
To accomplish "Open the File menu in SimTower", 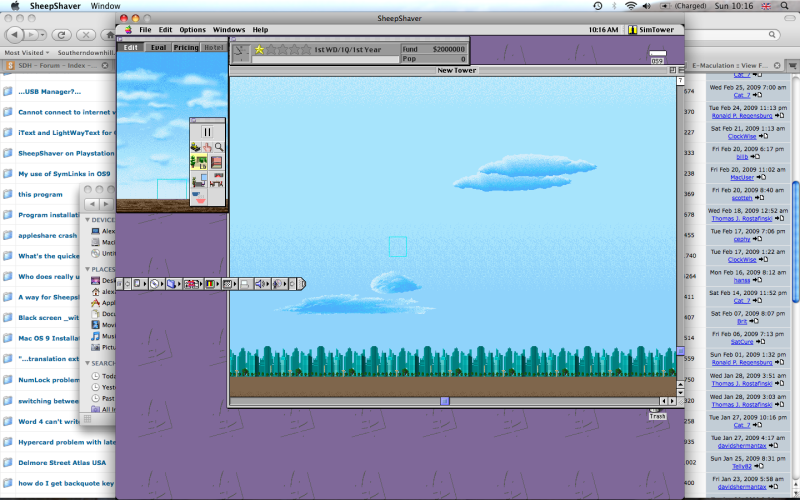I will click(x=145, y=30).
